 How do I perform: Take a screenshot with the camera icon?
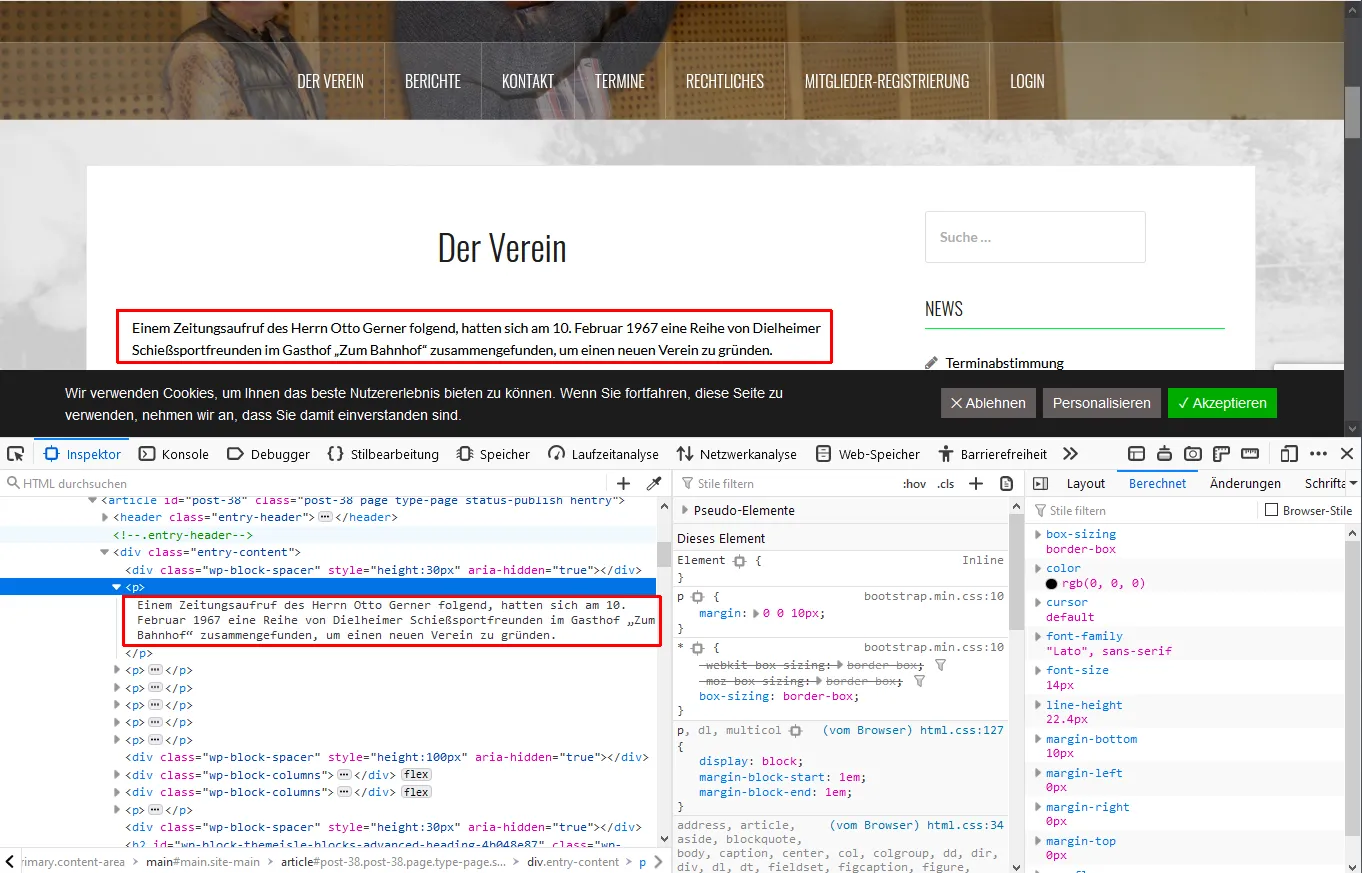pos(1193,454)
